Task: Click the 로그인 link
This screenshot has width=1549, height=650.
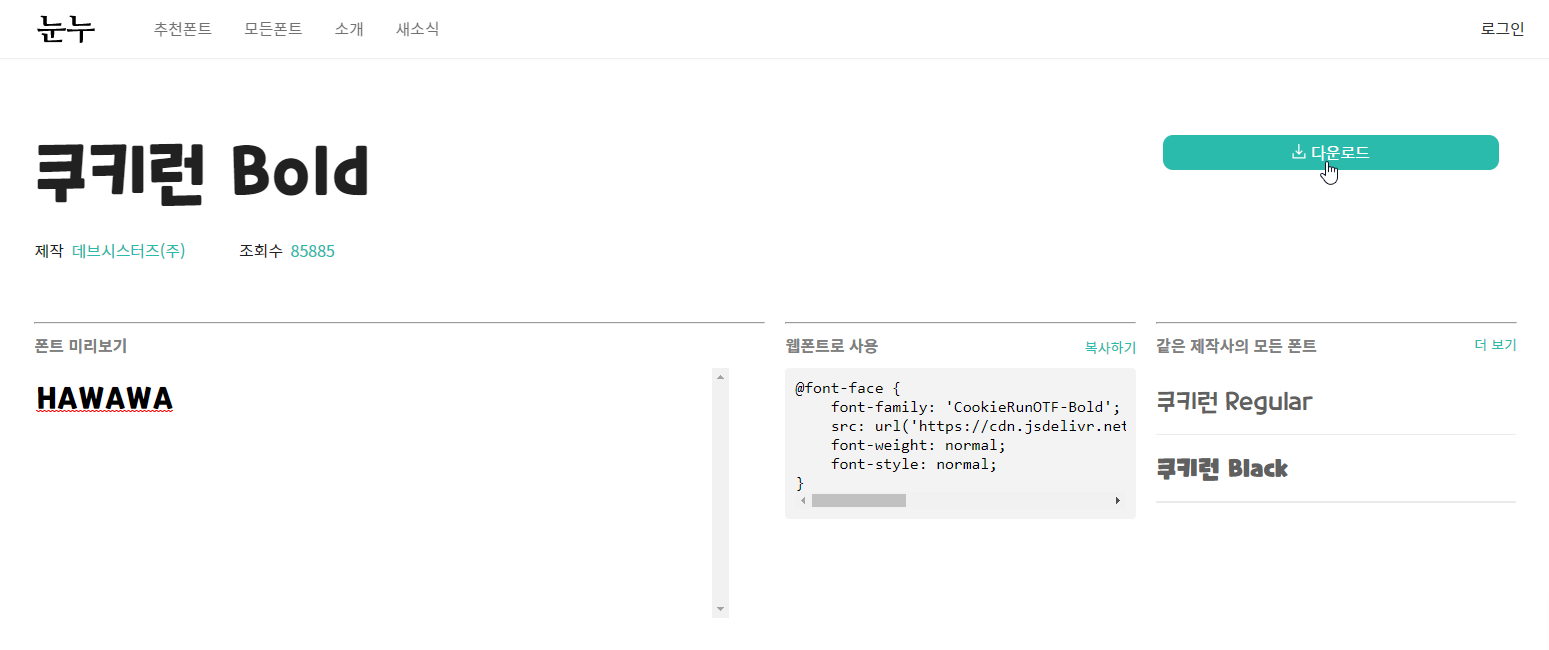Action: coord(1502,29)
